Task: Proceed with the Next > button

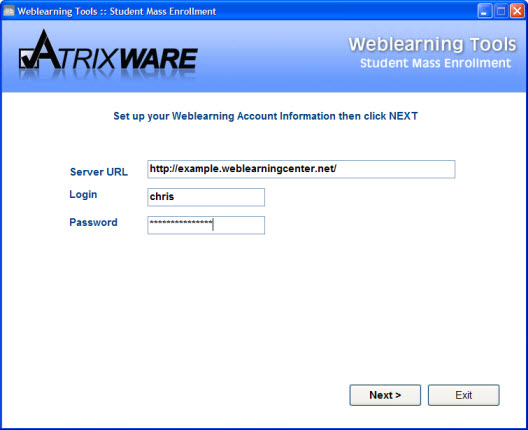Action: 385,395
